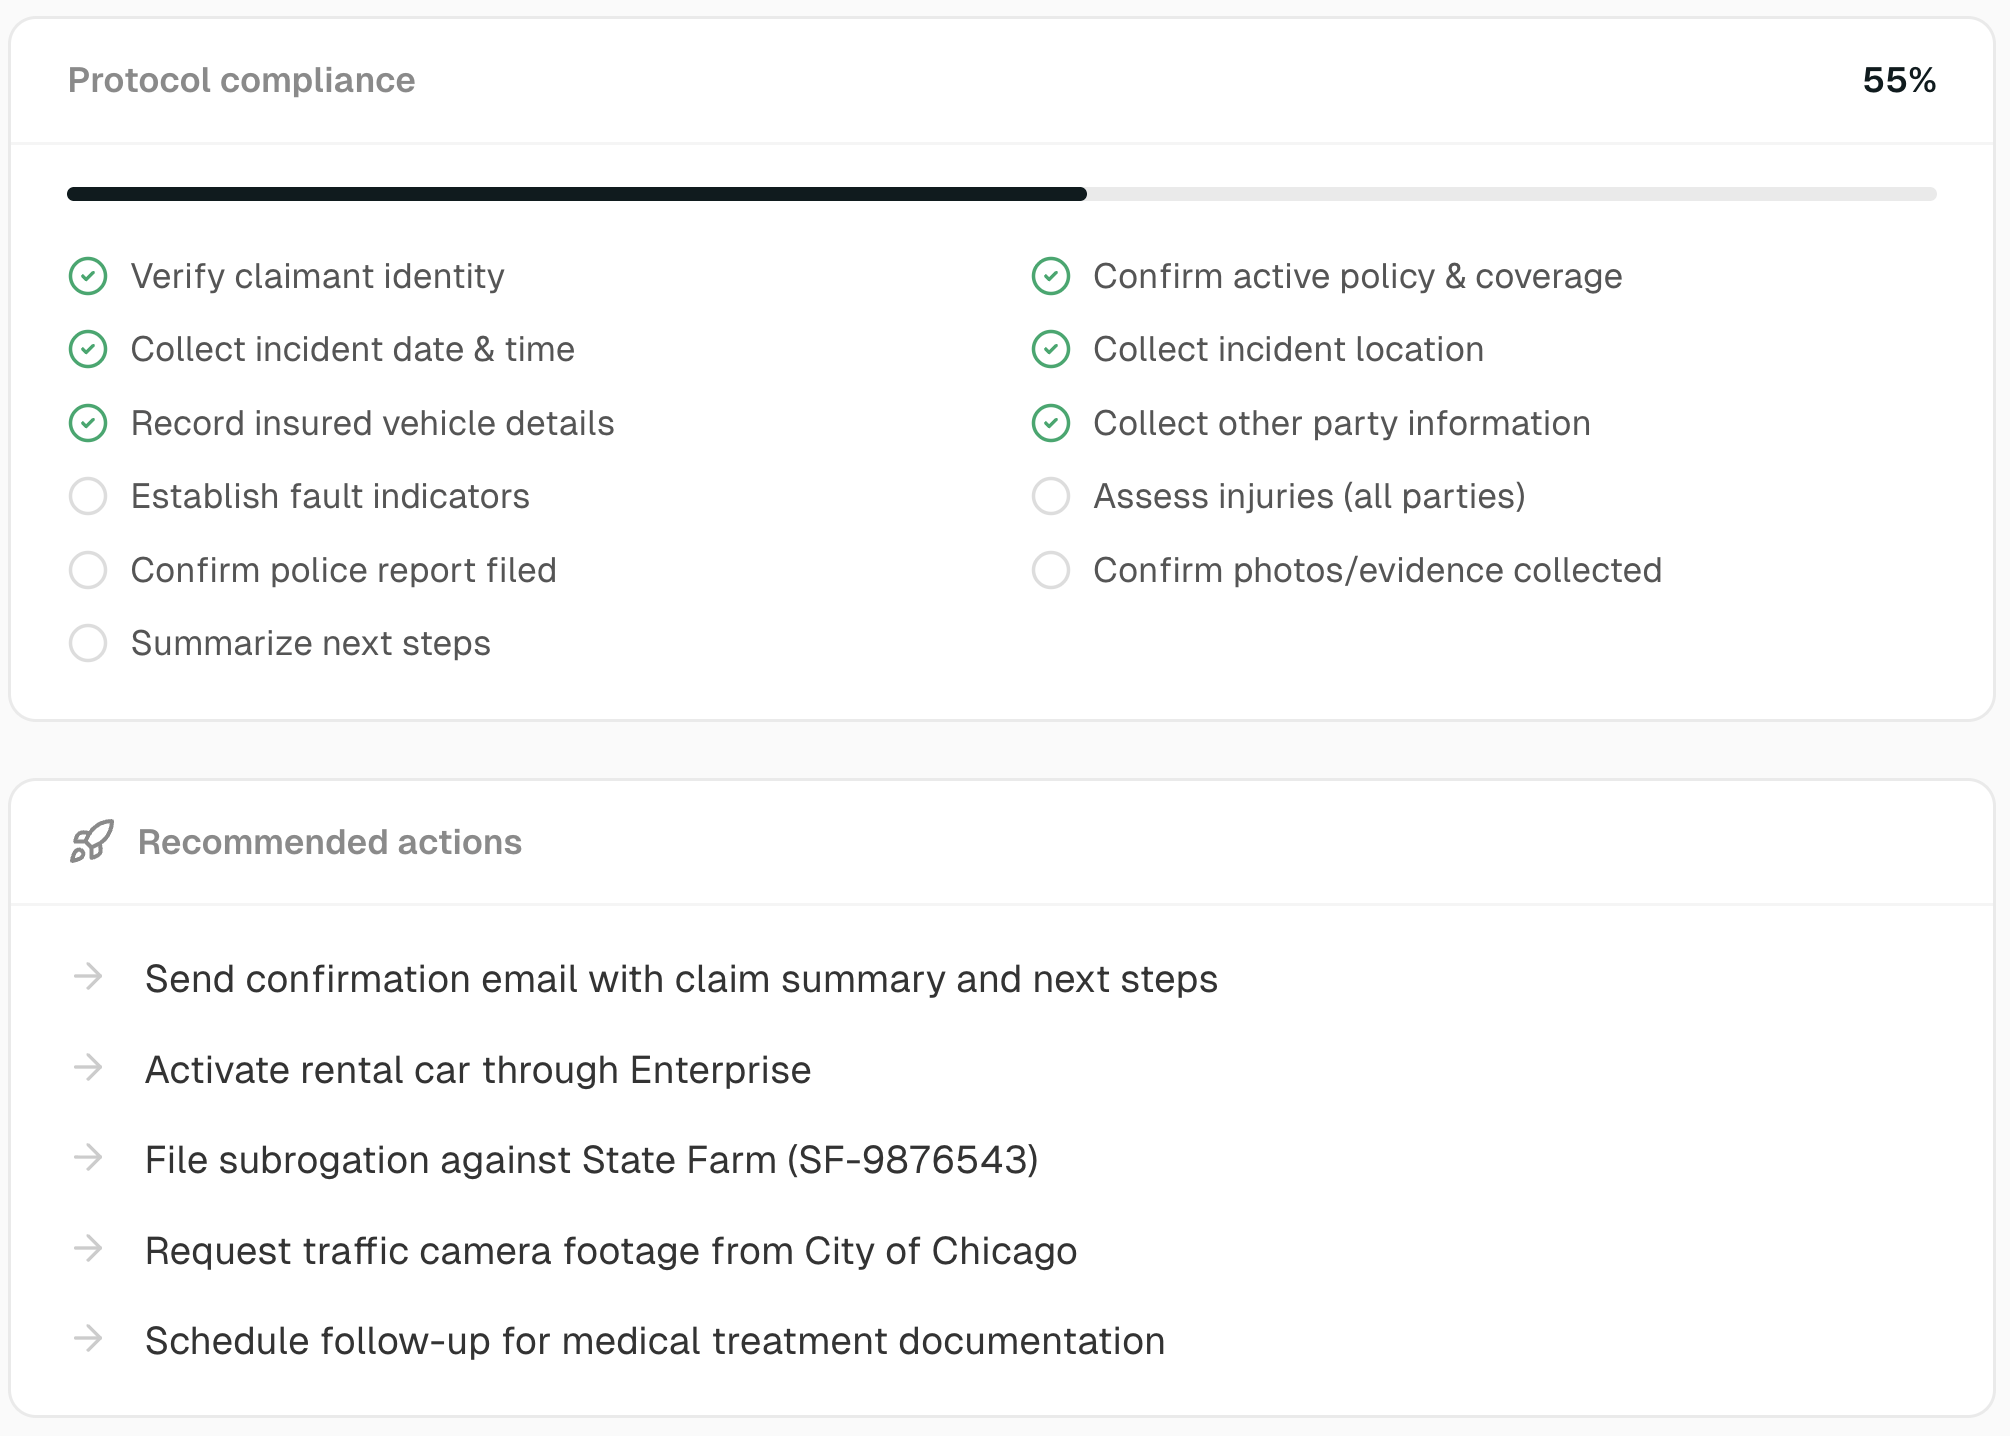Image resolution: width=2010 pixels, height=1436 pixels.
Task: Click the 55% compliance score
Action: [x=1898, y=80]
